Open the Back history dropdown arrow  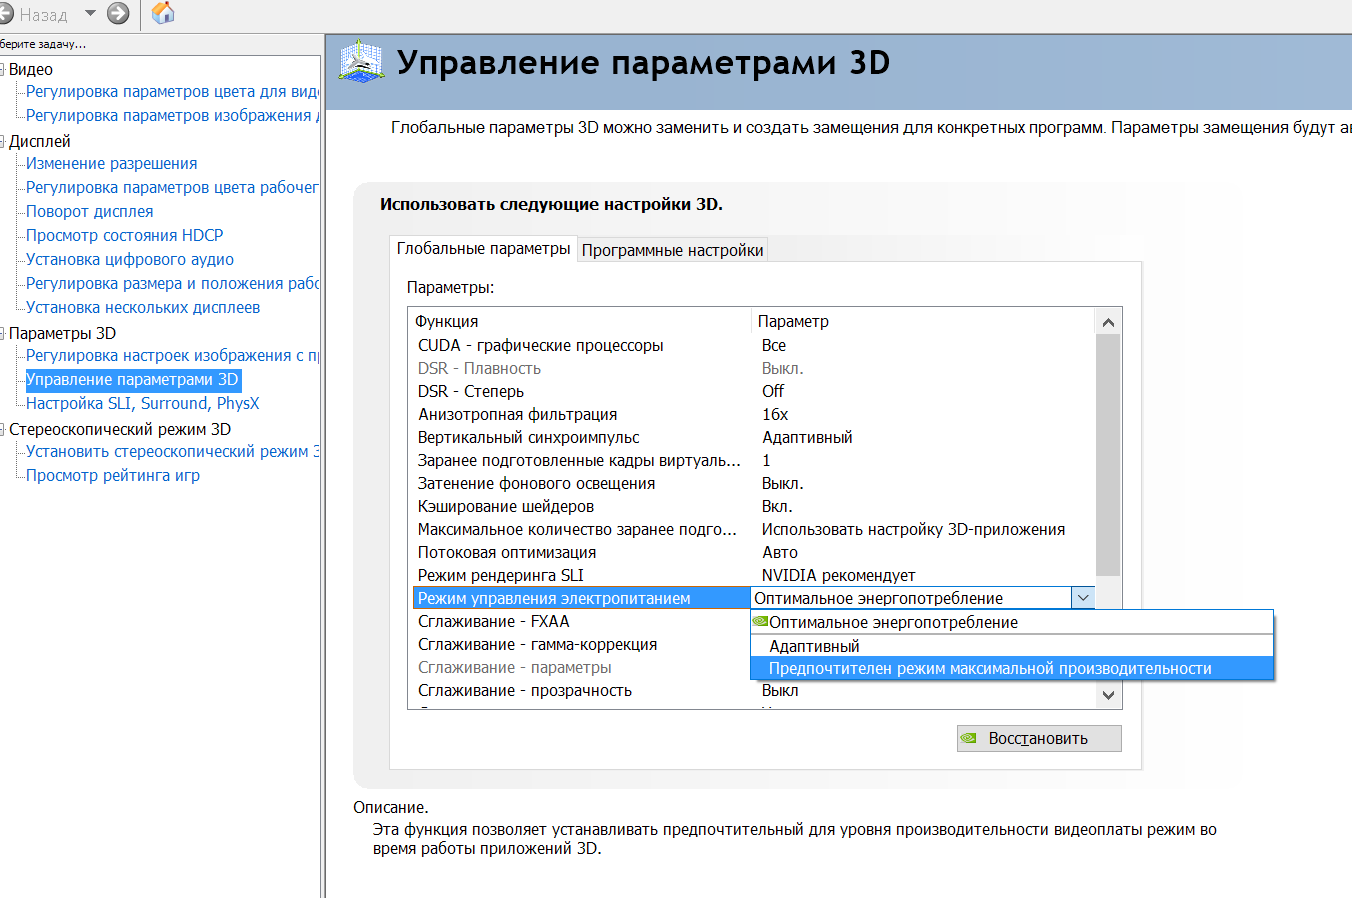coord(90,14)
